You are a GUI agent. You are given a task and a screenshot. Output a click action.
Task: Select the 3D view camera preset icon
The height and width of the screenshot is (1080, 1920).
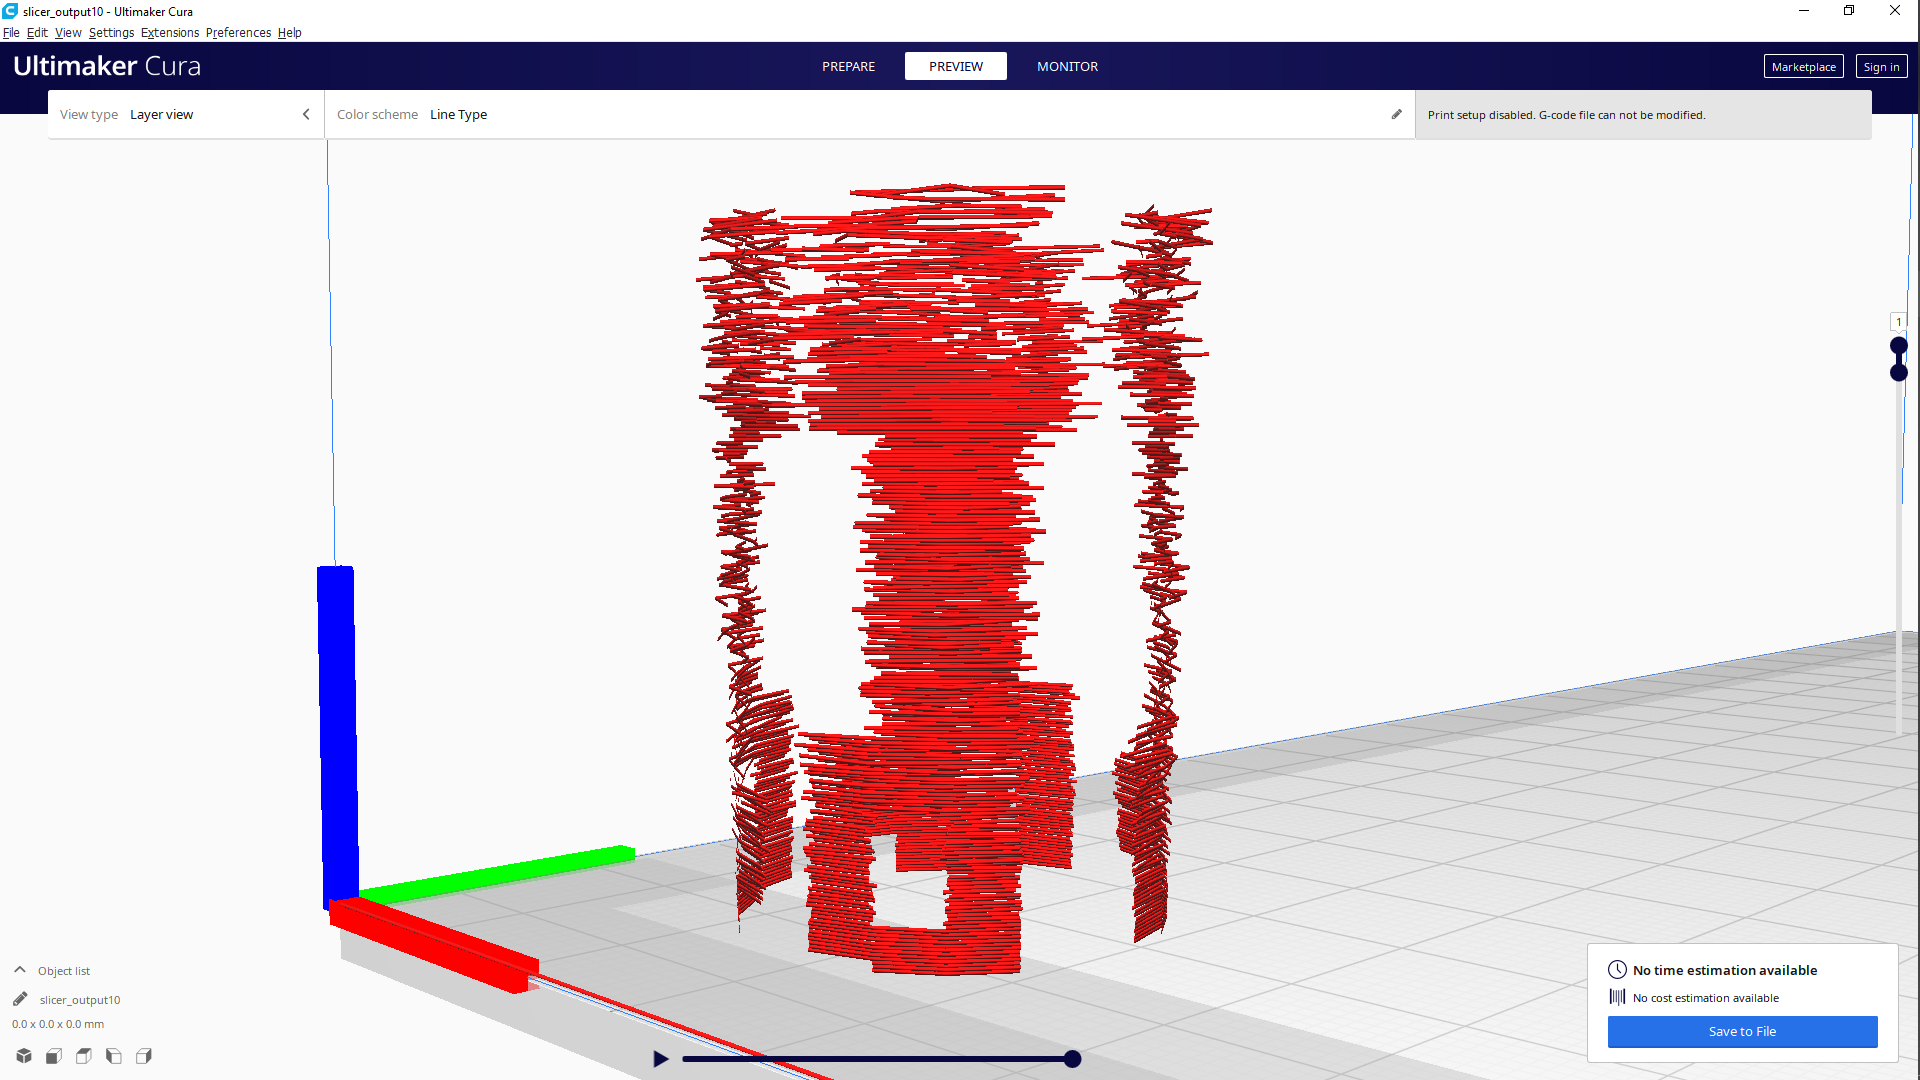(x=23, y=1056)
